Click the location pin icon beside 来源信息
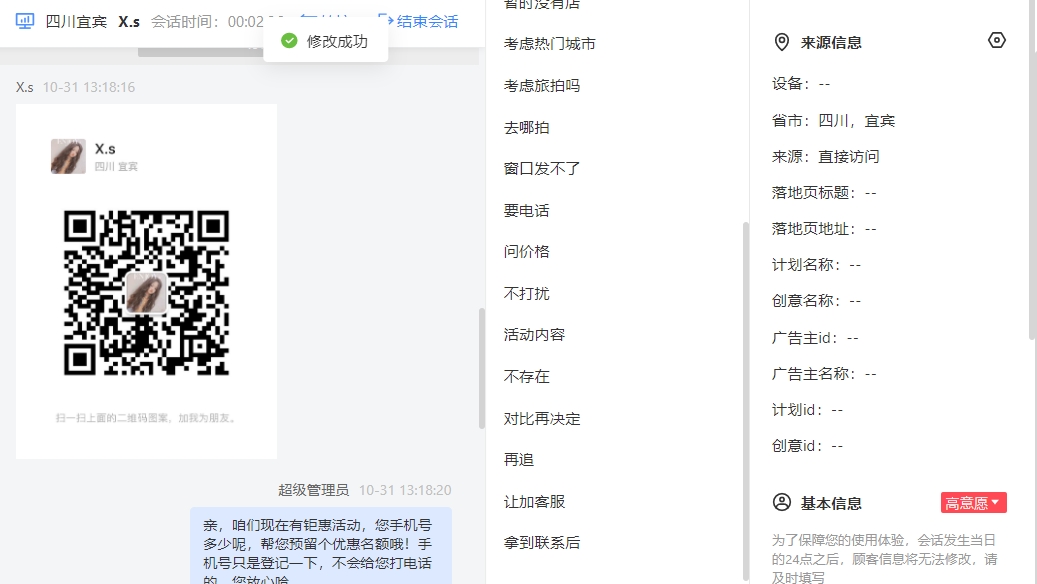The image size is (1037, 584). click(782, 42)
